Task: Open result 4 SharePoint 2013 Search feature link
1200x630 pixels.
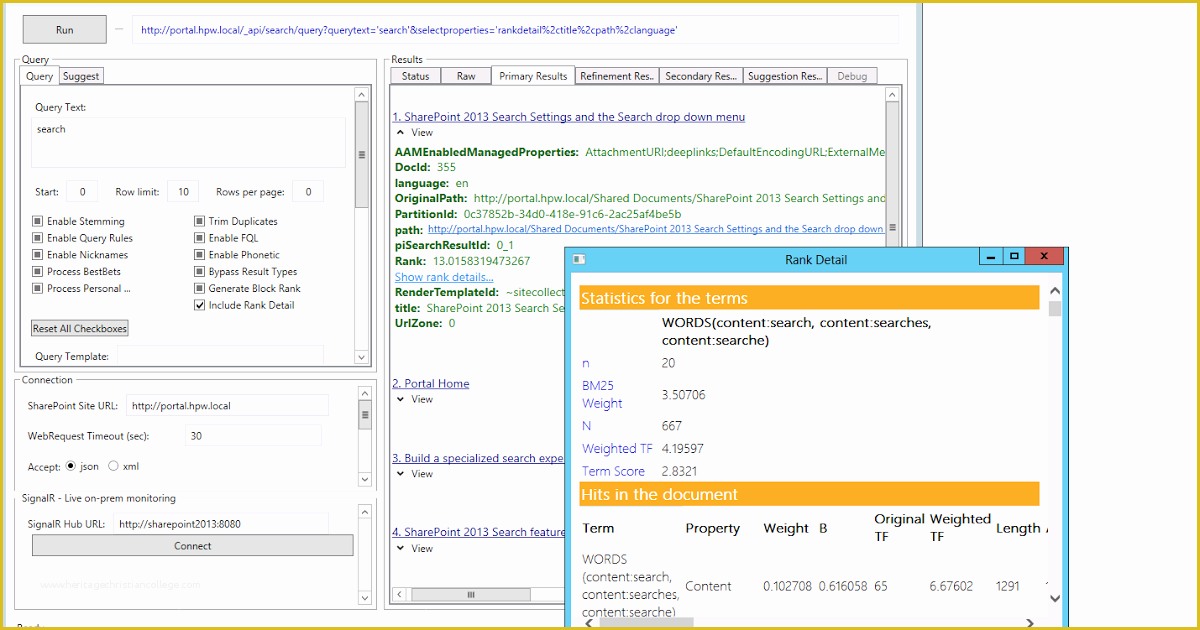Action: click(478, 532)
